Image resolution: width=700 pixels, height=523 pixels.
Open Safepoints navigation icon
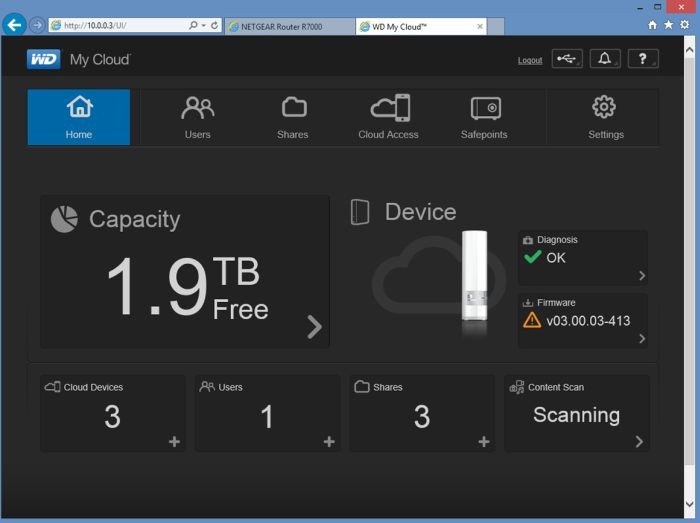pyautogui.click(x=484, y=117)
